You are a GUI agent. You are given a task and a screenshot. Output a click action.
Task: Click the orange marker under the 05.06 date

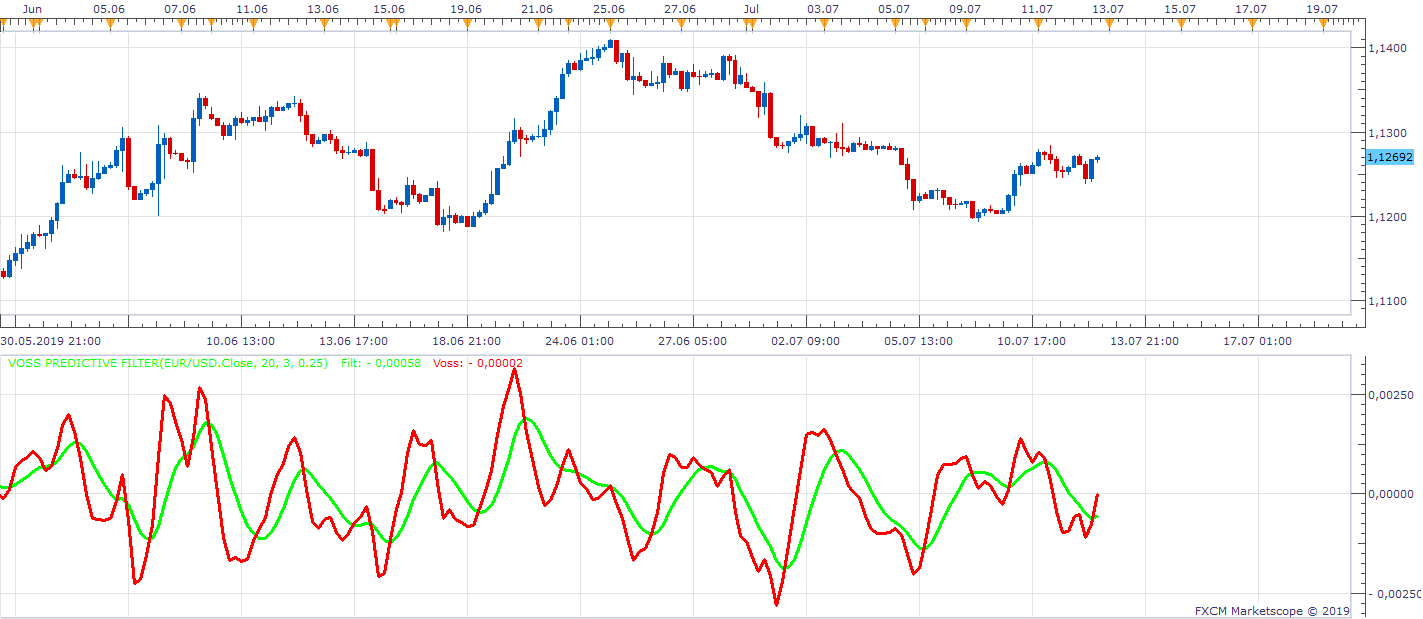tap(109, 23)
